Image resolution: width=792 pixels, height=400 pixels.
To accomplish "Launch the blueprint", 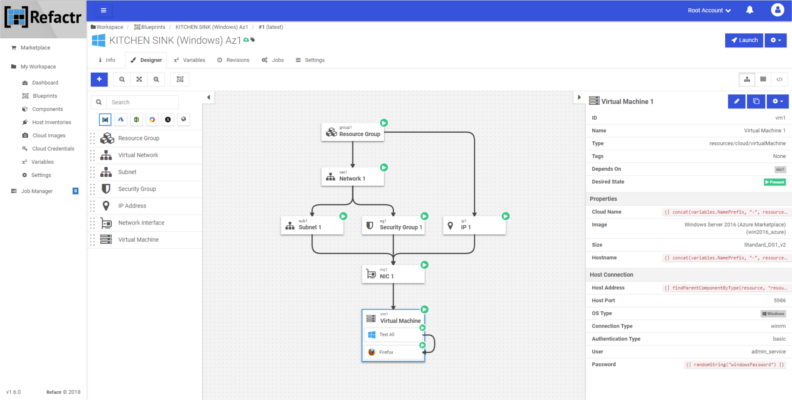I will (744, 40).
